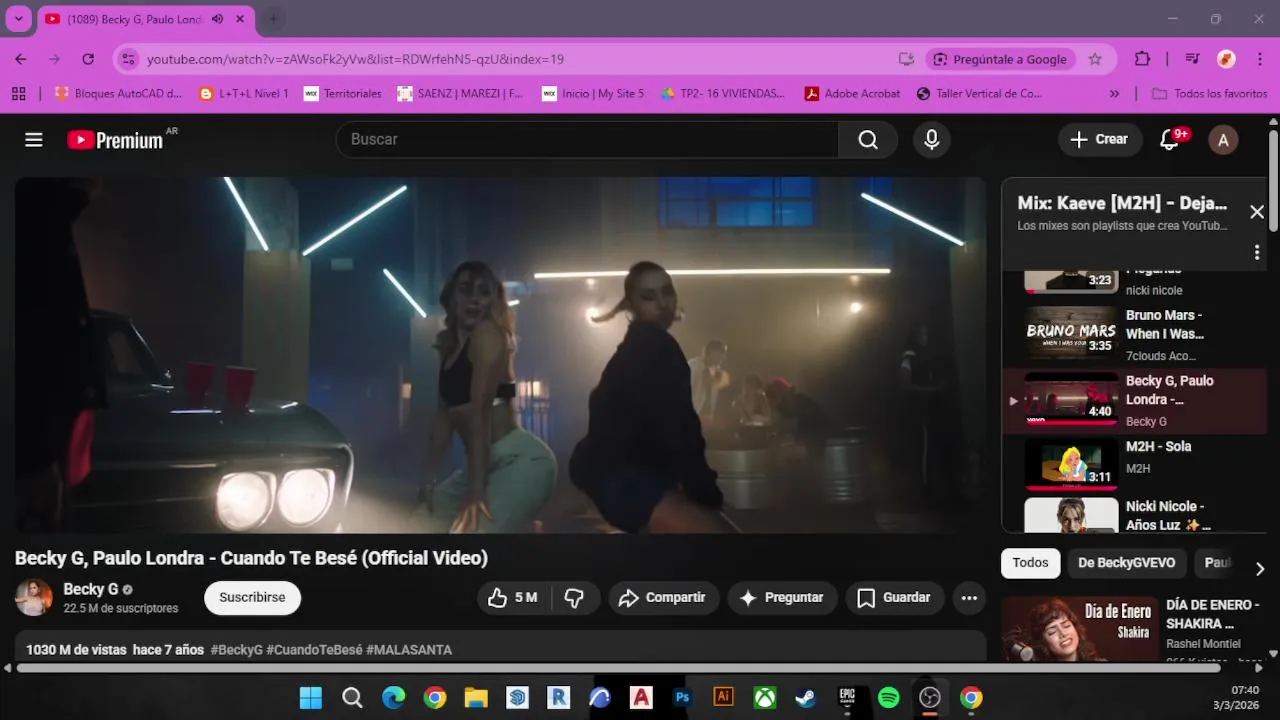Open the Chrome extensions puzzle icon
1280x720 pixels.
click(x=1142, y=59)
